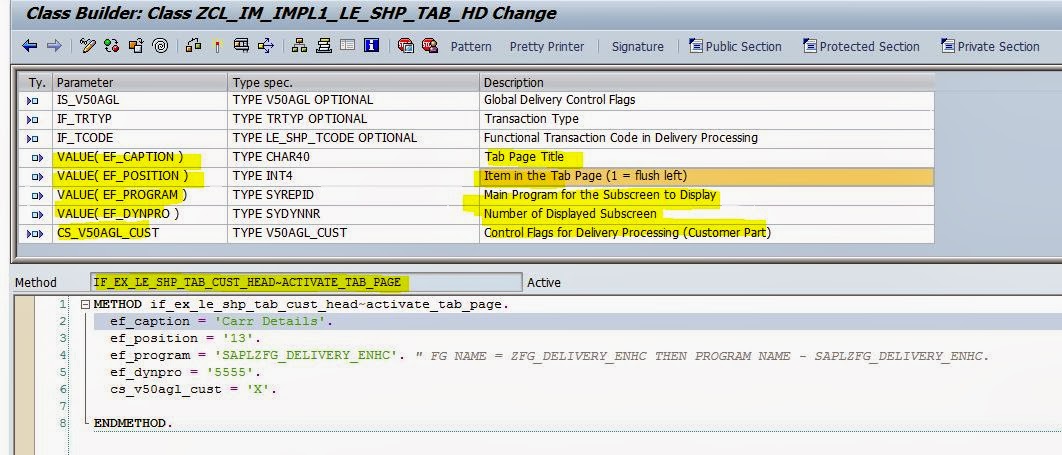The width and height of the screenshot is (1062, 455).
Task: Click TYPE INT4 type spec
Action: (x=262, y=176)
